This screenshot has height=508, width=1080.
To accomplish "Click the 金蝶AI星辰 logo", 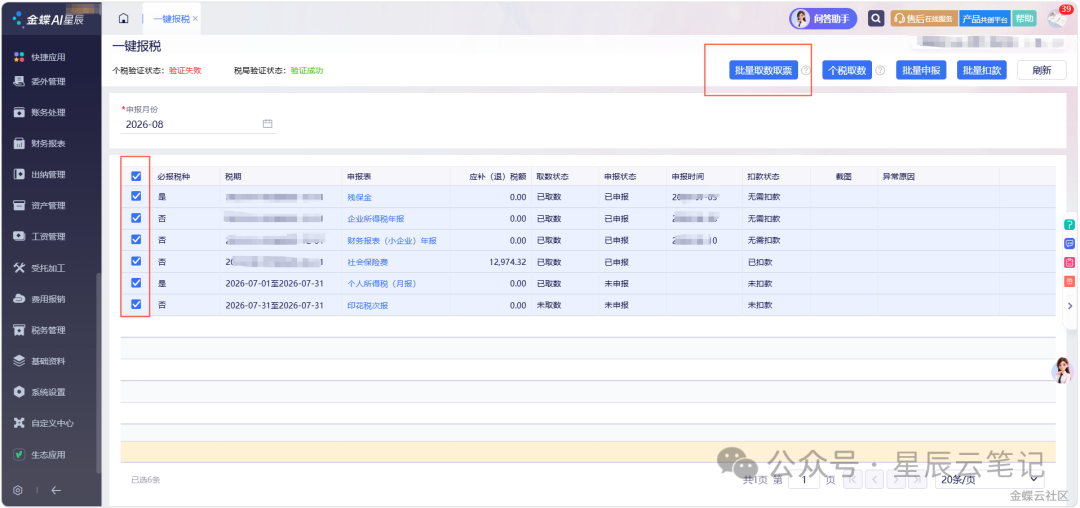I will click(x=48, y=19).
